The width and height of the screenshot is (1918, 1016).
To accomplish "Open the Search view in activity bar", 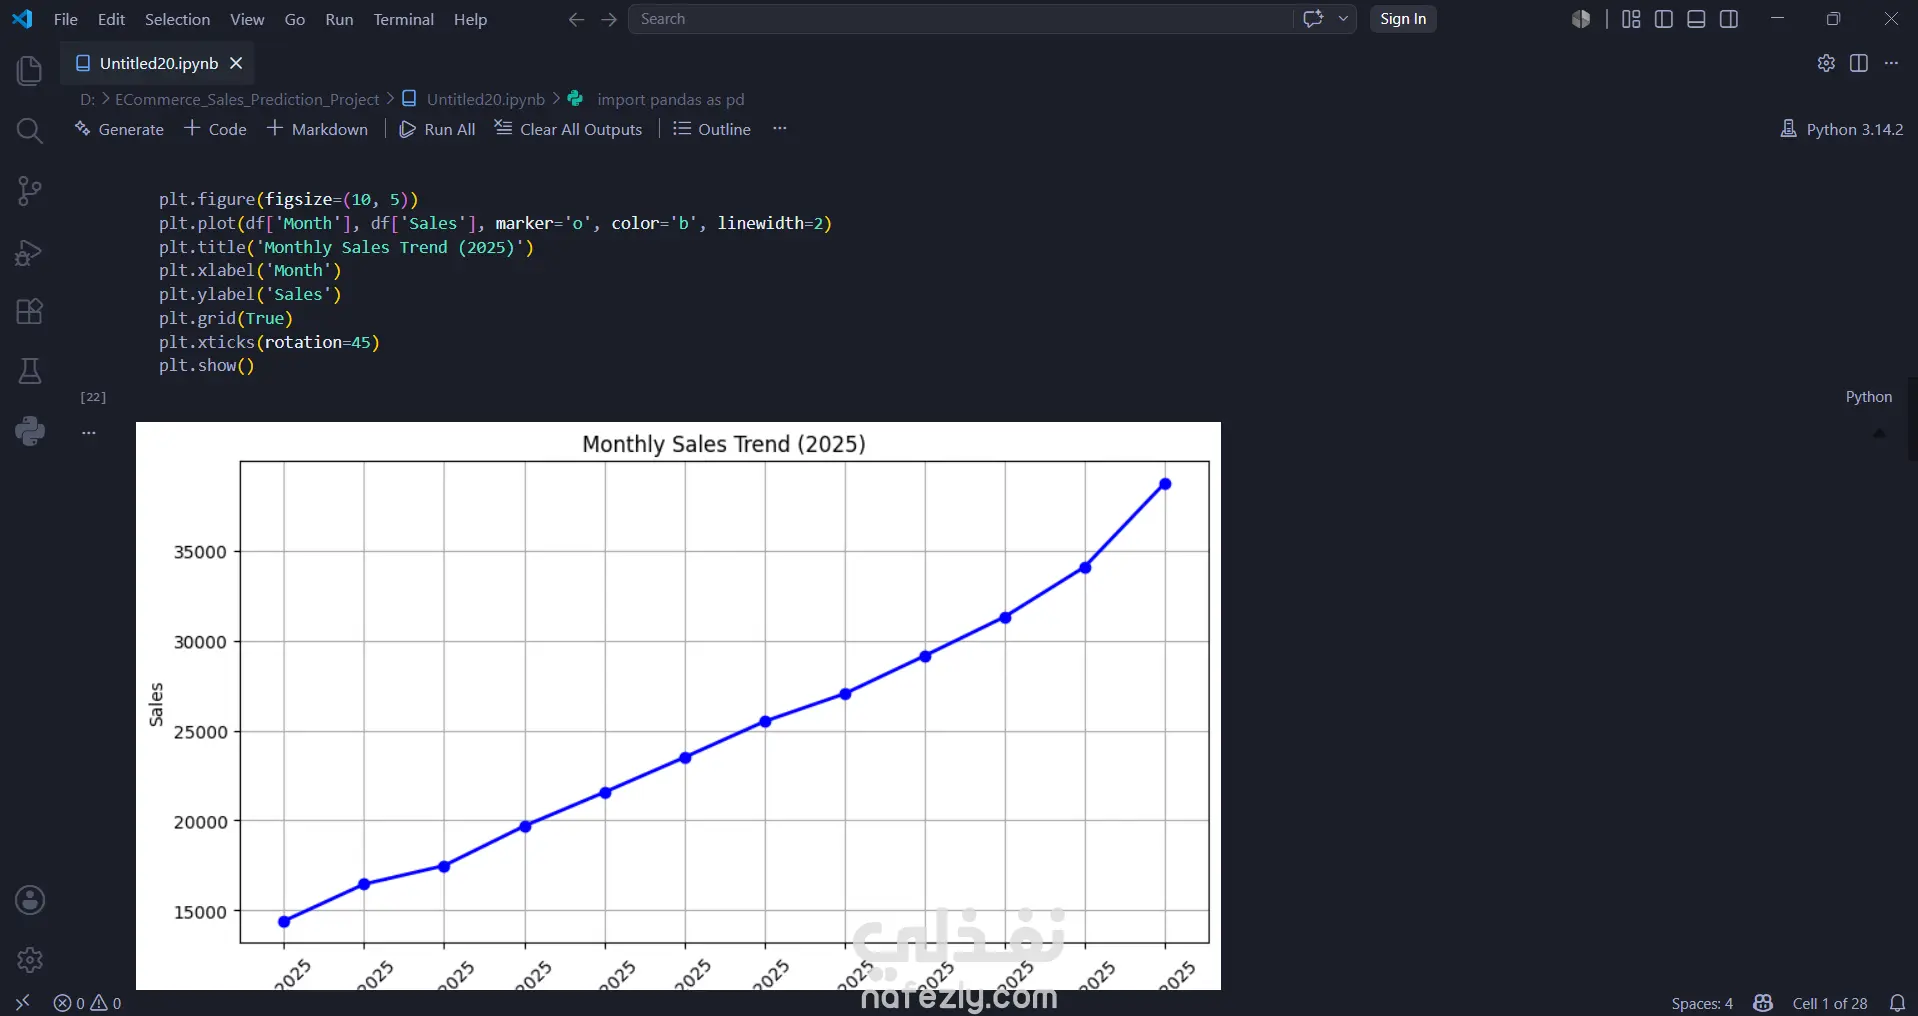I will [x=30, y=131].
